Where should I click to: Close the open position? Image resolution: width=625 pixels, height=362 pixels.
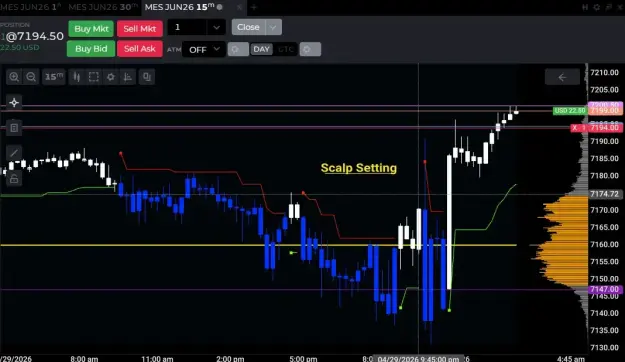[x=248, y=27]
